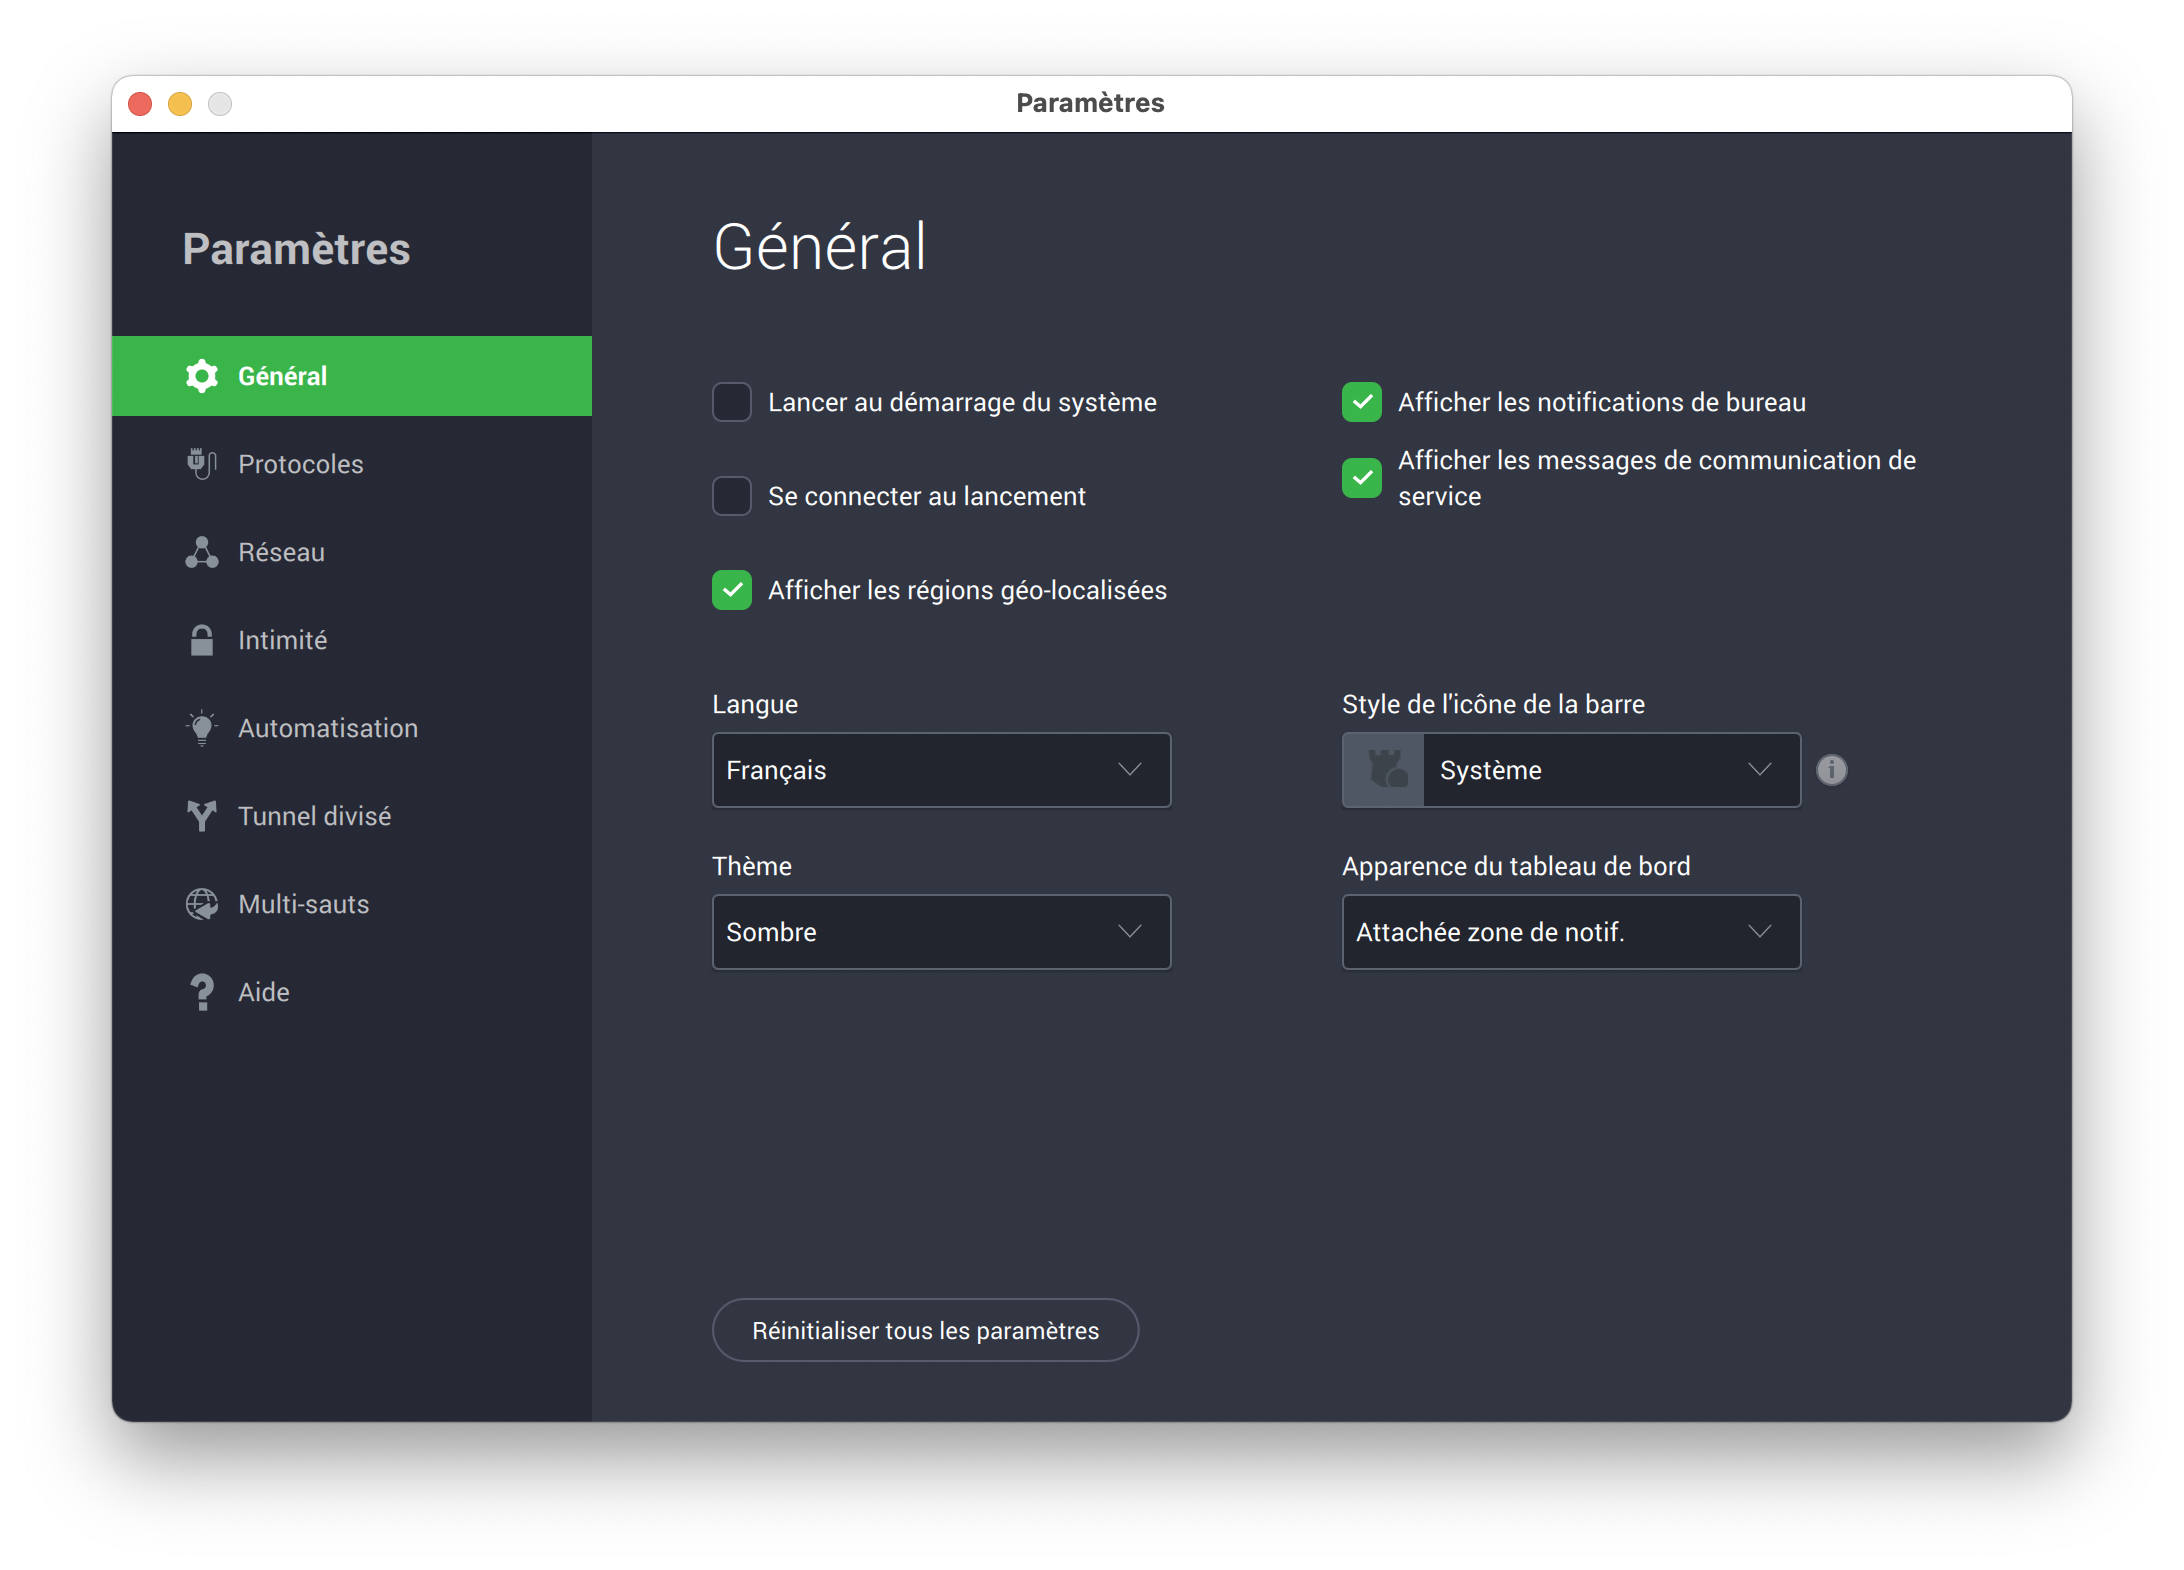2184x1570 pixels.
Task: Minimize the window with the yellow button
Action: point(180,104)
